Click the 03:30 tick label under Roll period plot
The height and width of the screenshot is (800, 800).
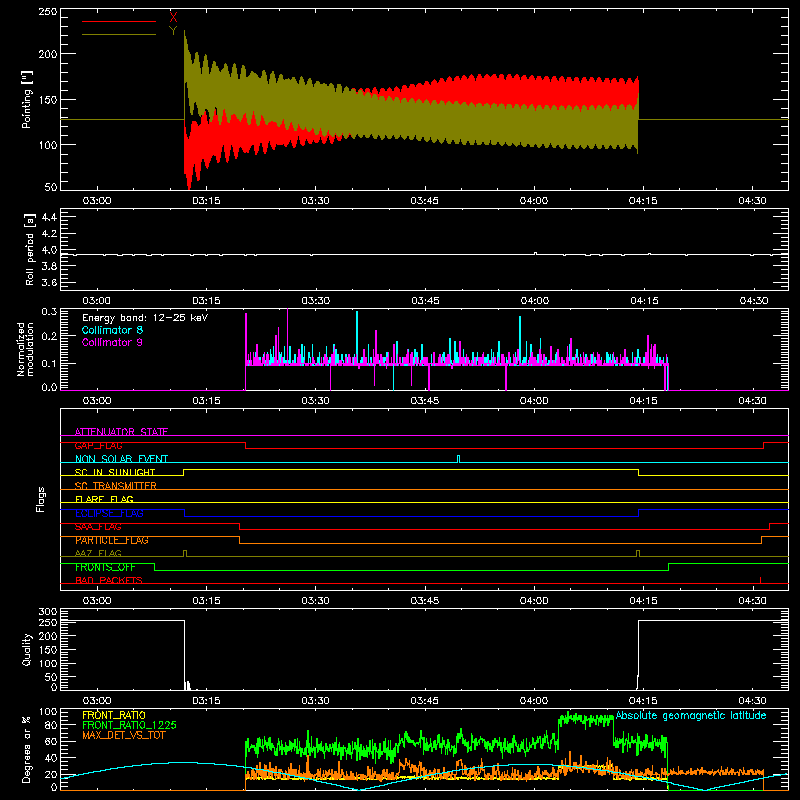coord(315,301)
